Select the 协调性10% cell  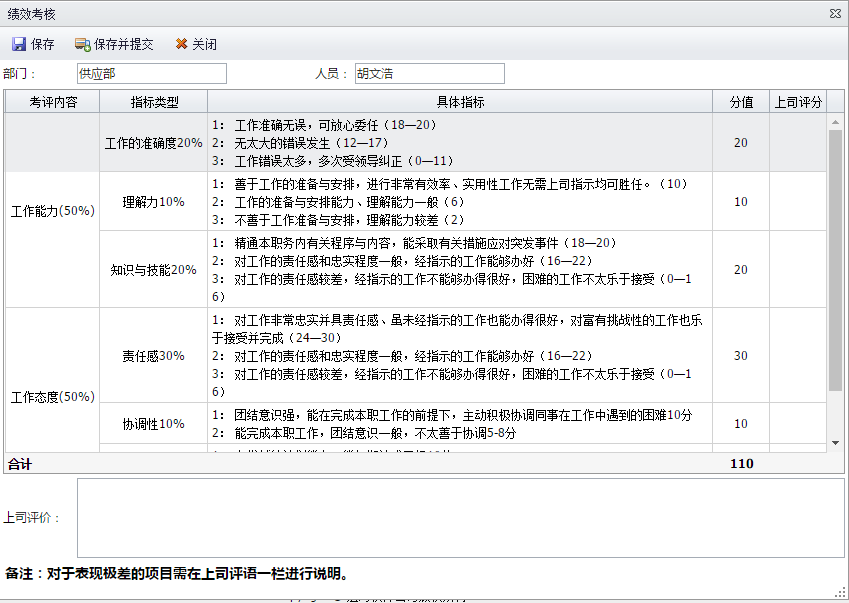154,424
